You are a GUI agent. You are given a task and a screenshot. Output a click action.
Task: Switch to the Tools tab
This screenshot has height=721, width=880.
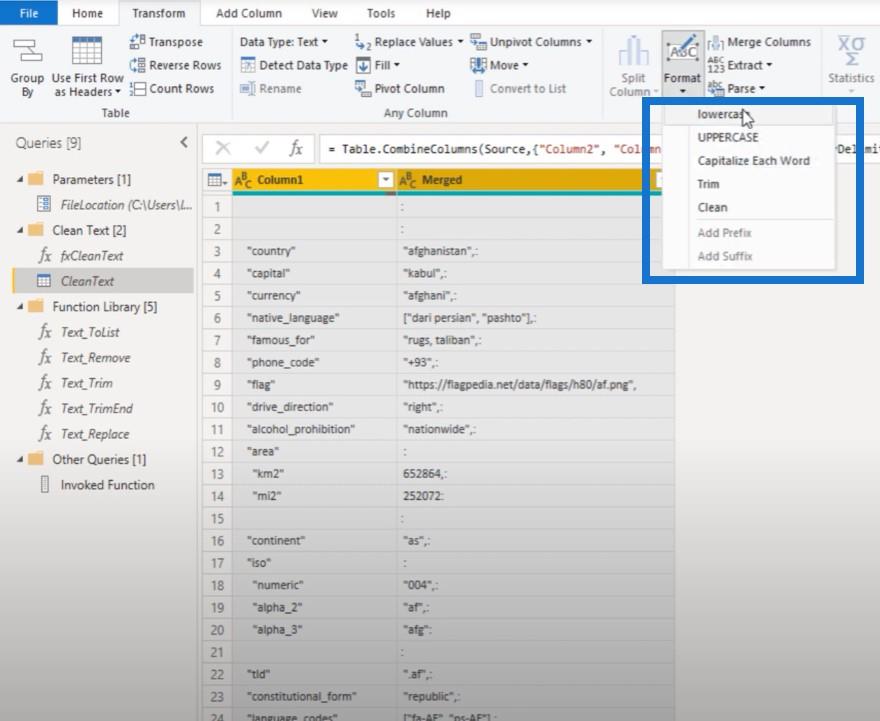tap(381, 13)
